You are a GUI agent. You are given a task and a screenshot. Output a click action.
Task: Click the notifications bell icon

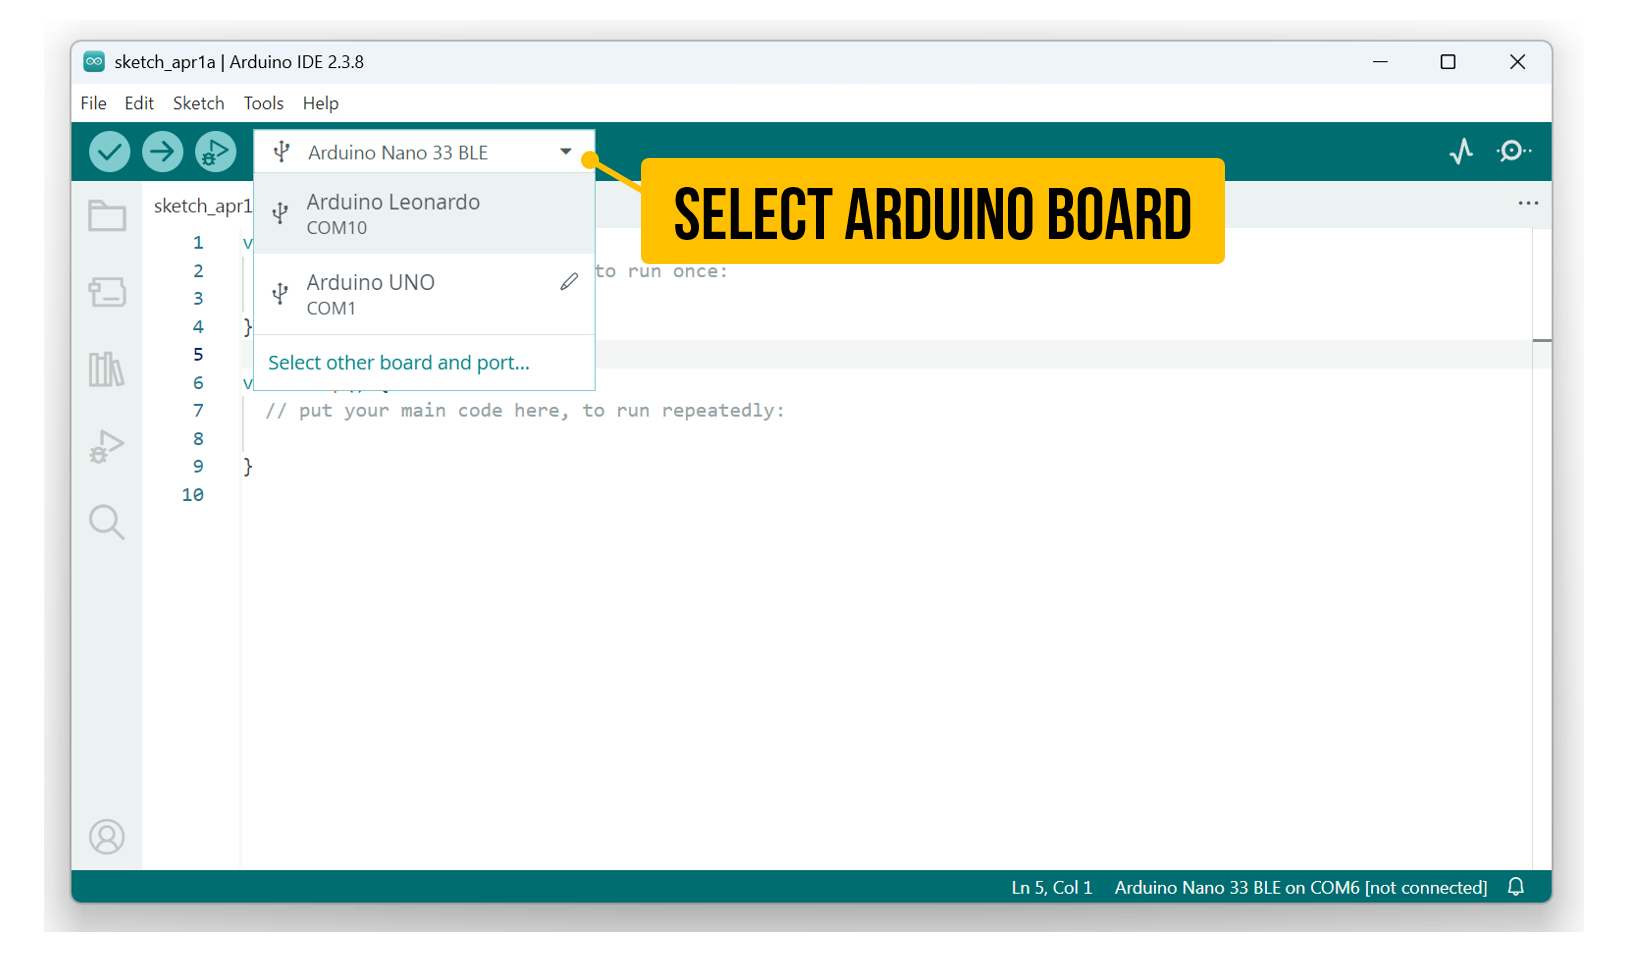[x=1516, y=887]
